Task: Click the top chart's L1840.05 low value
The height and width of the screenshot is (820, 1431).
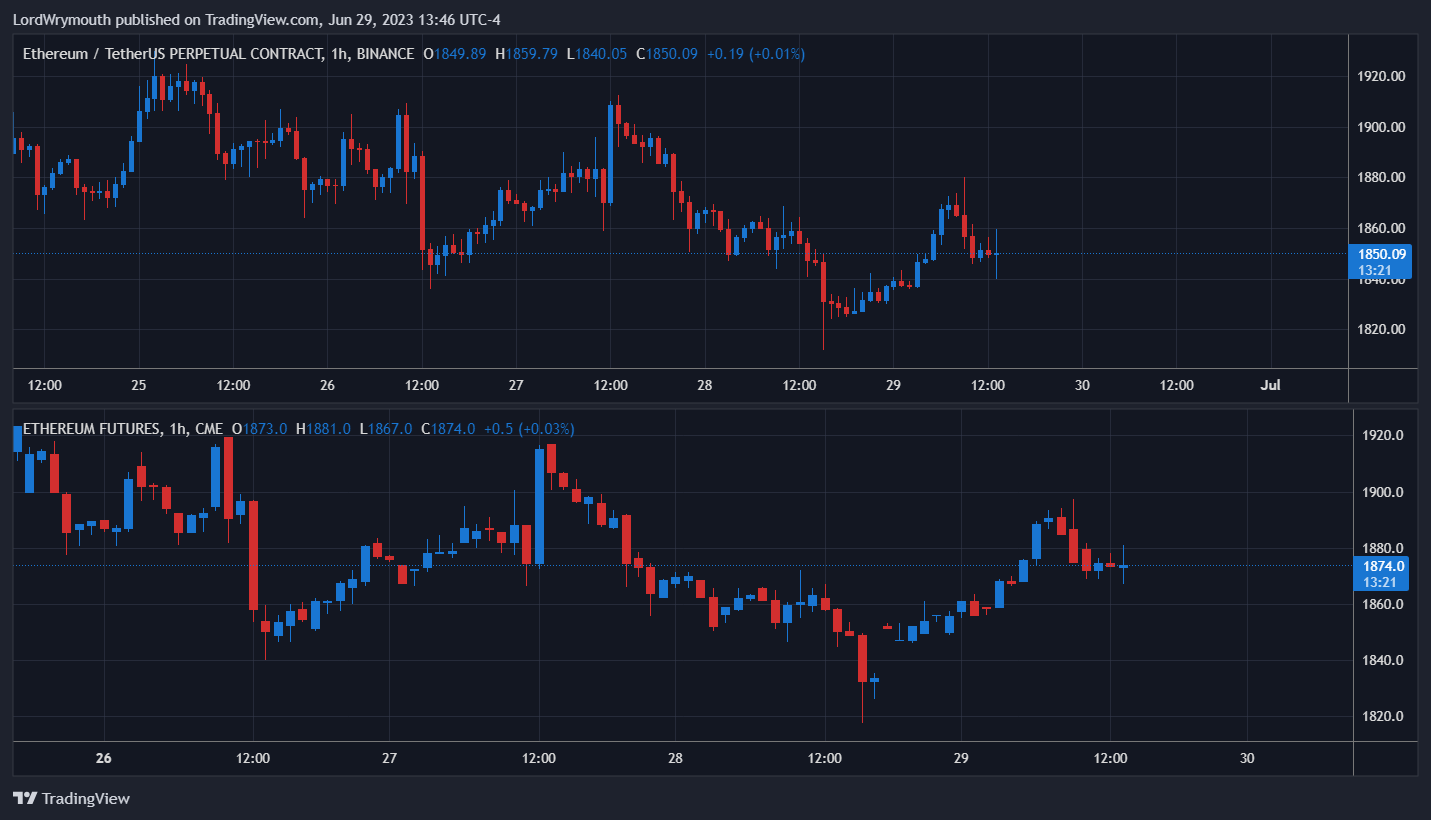Action: click(596, 53)
